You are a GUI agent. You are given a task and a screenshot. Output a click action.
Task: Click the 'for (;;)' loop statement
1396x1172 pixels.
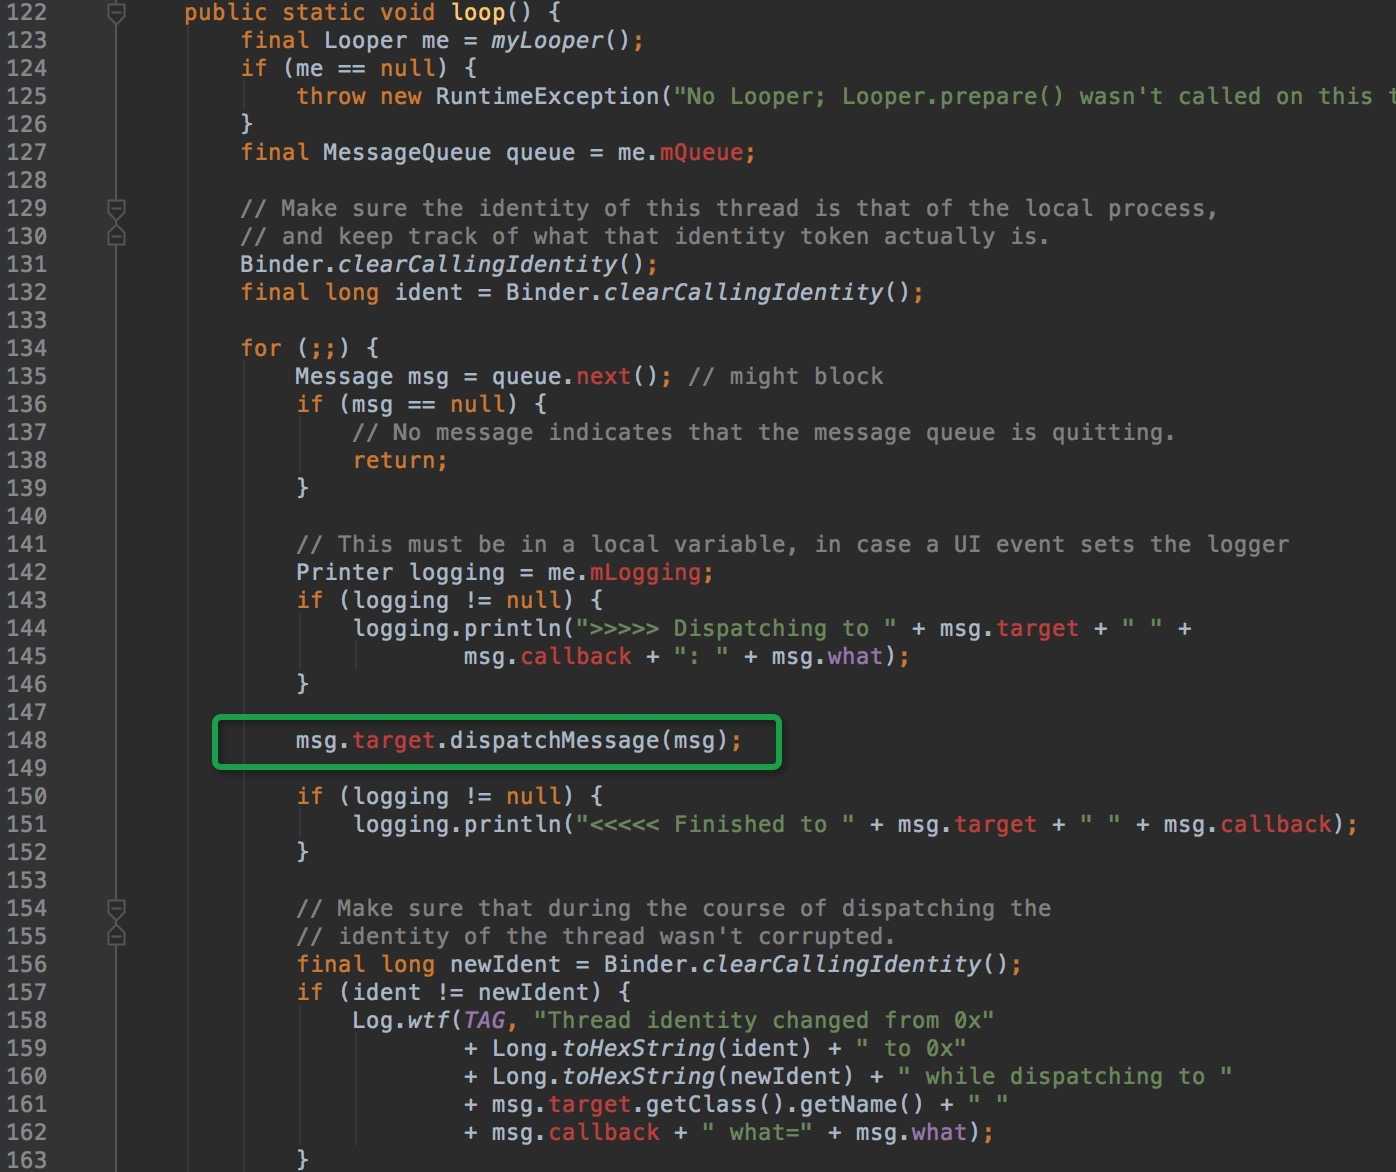click(309, 349)
